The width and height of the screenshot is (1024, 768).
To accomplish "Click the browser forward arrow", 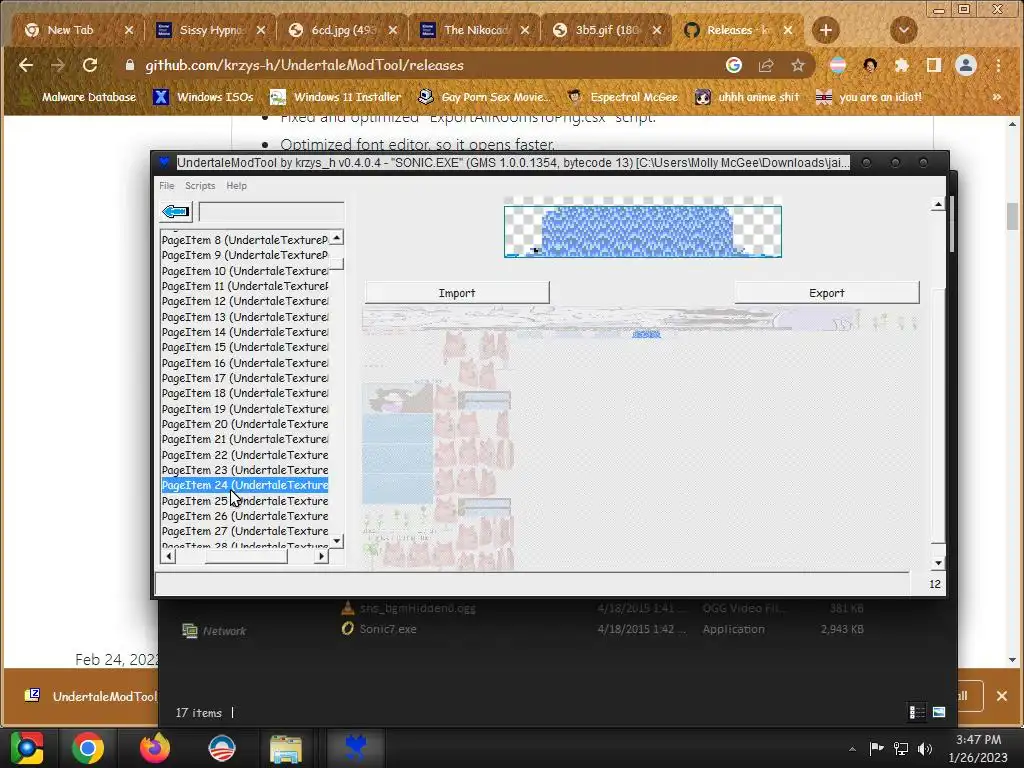I will [x=57, y=65].
